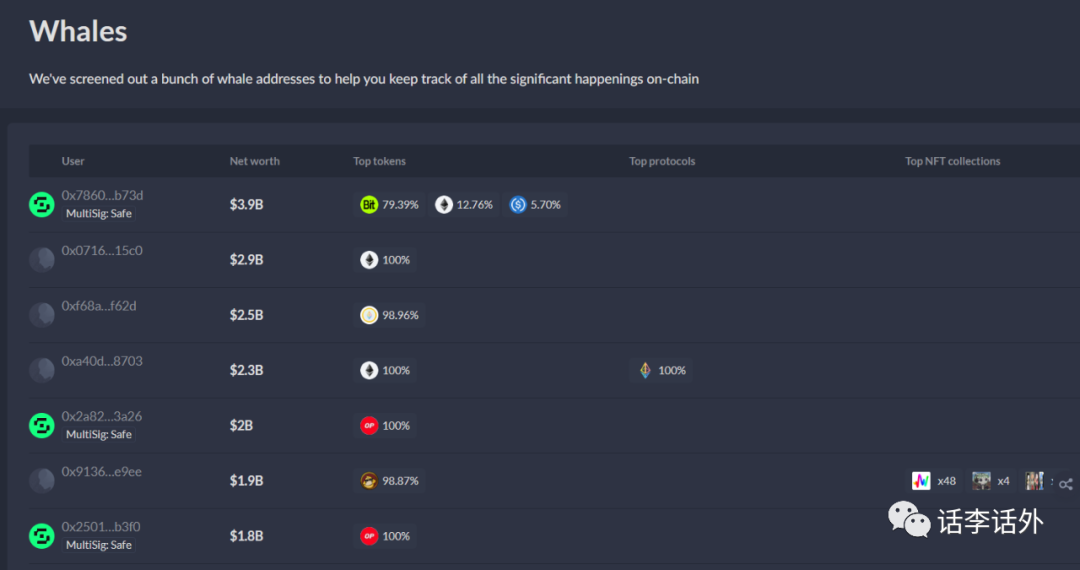Click the avatar of 0x2501...b3f0 MultiSig user
This screenshot has height=570, width=1080.
pos(41,536)
